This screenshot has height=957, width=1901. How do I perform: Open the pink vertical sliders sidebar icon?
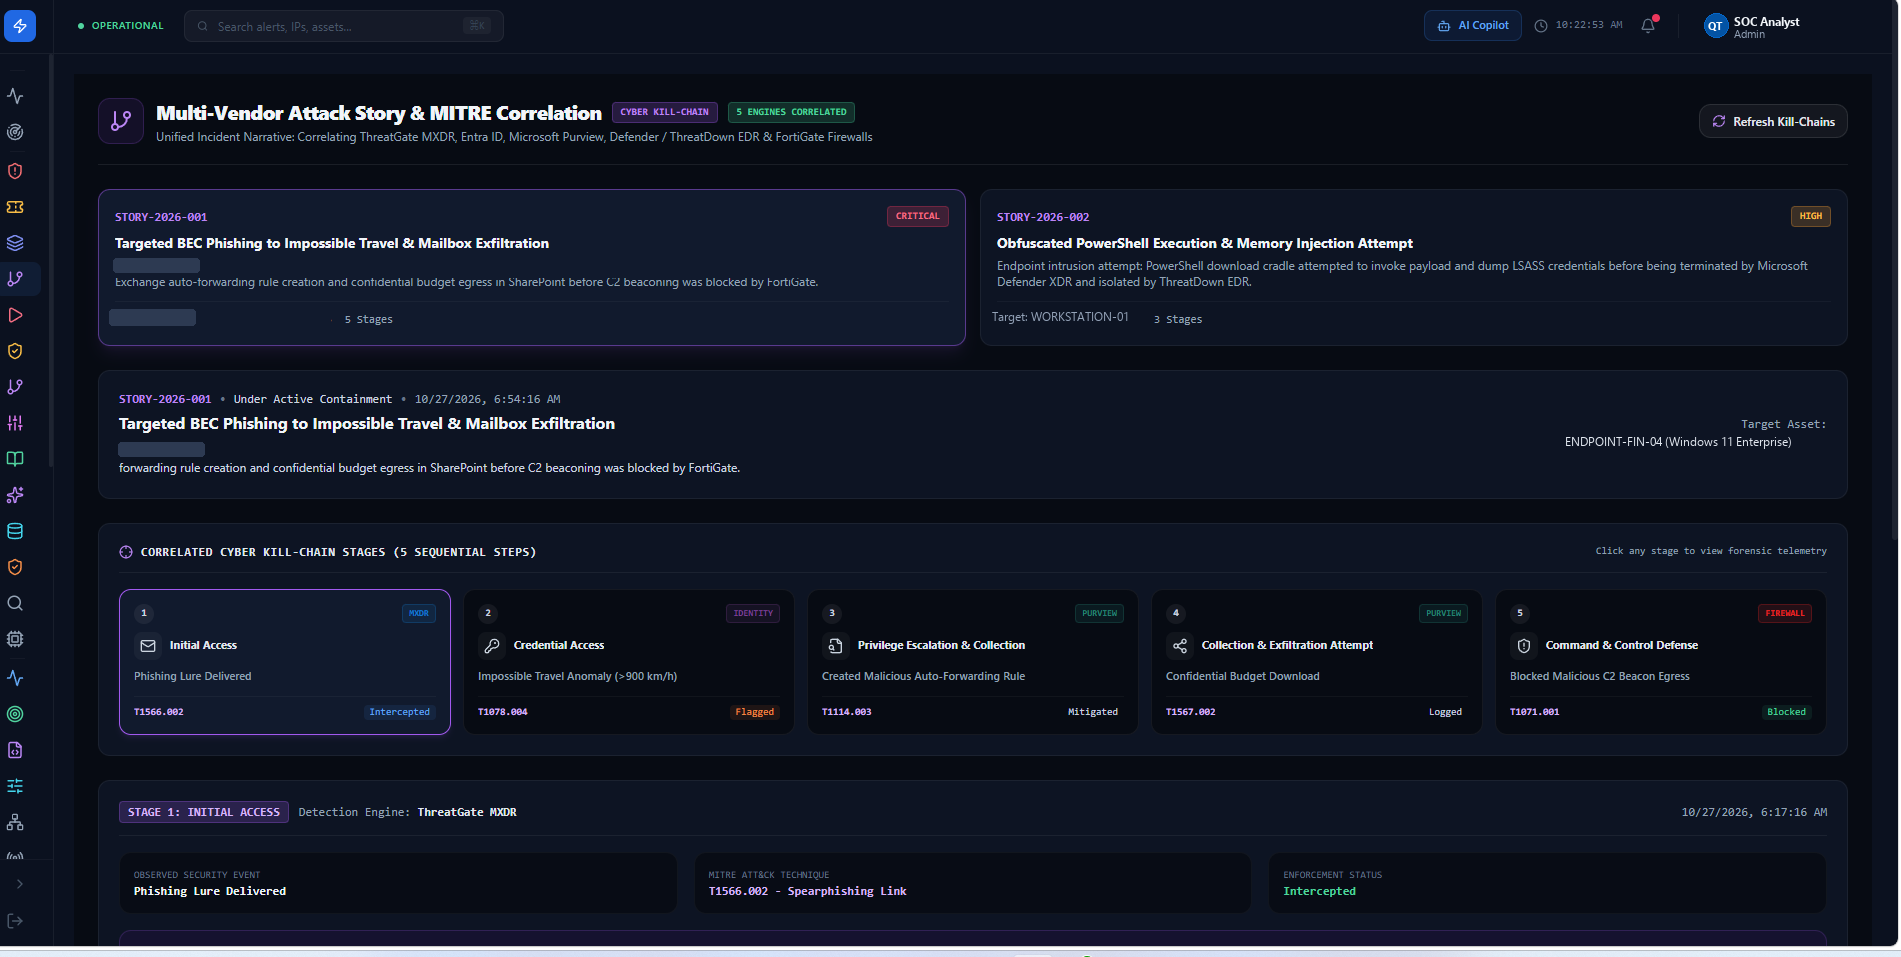15,423
